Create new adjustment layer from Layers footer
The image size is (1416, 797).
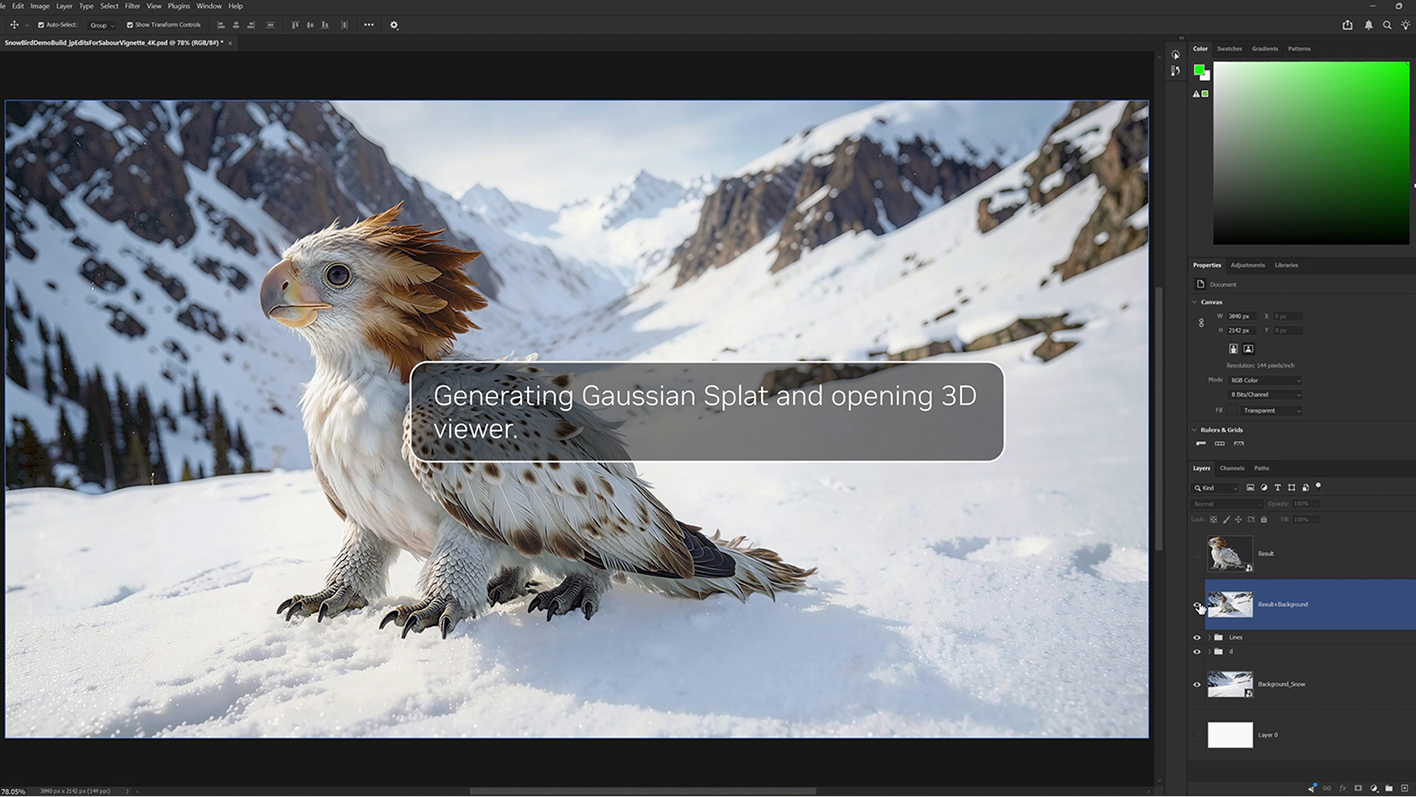coord(1374,788)
